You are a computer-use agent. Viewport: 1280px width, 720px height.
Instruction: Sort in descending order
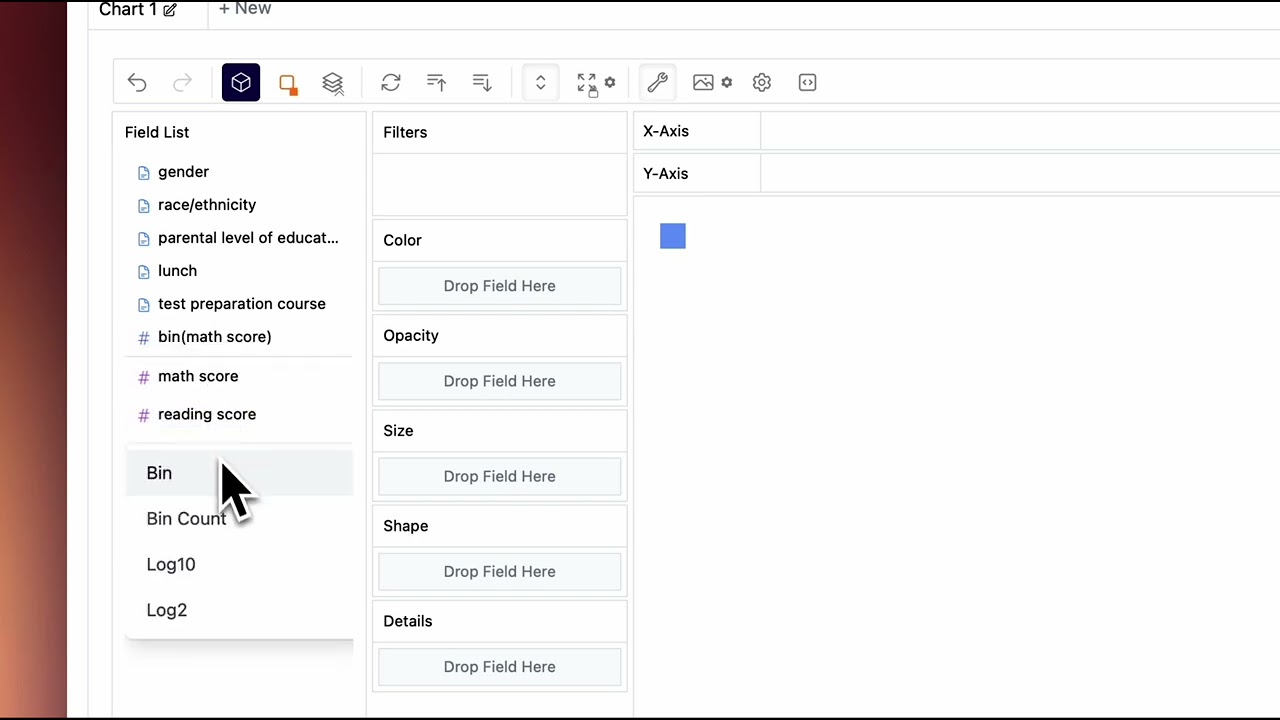(482, 83)
